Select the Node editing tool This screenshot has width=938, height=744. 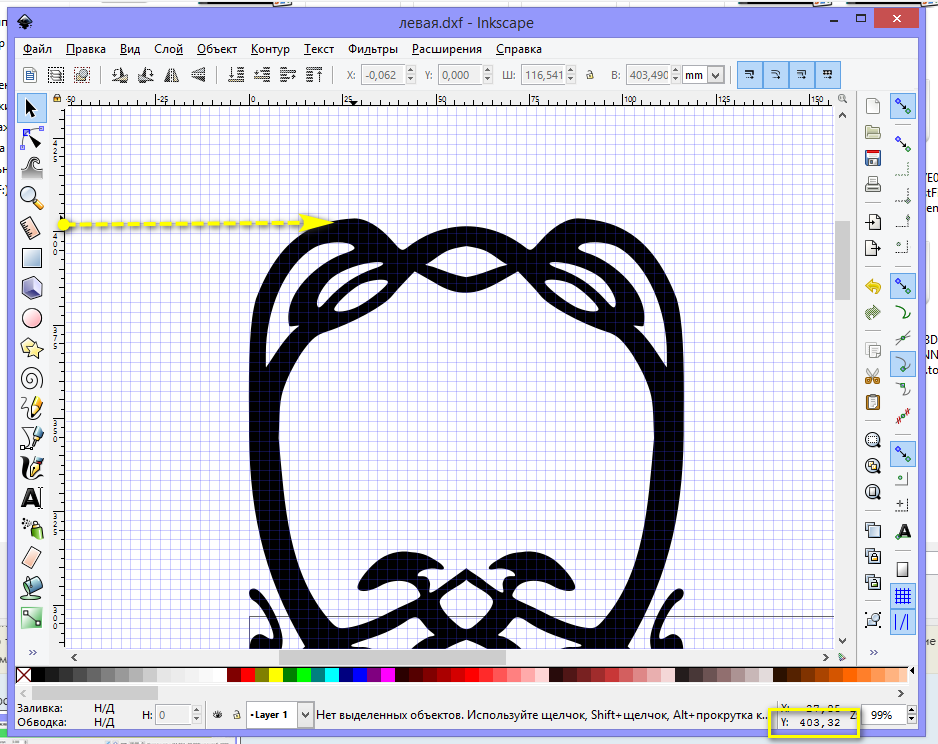click(31, 139)
